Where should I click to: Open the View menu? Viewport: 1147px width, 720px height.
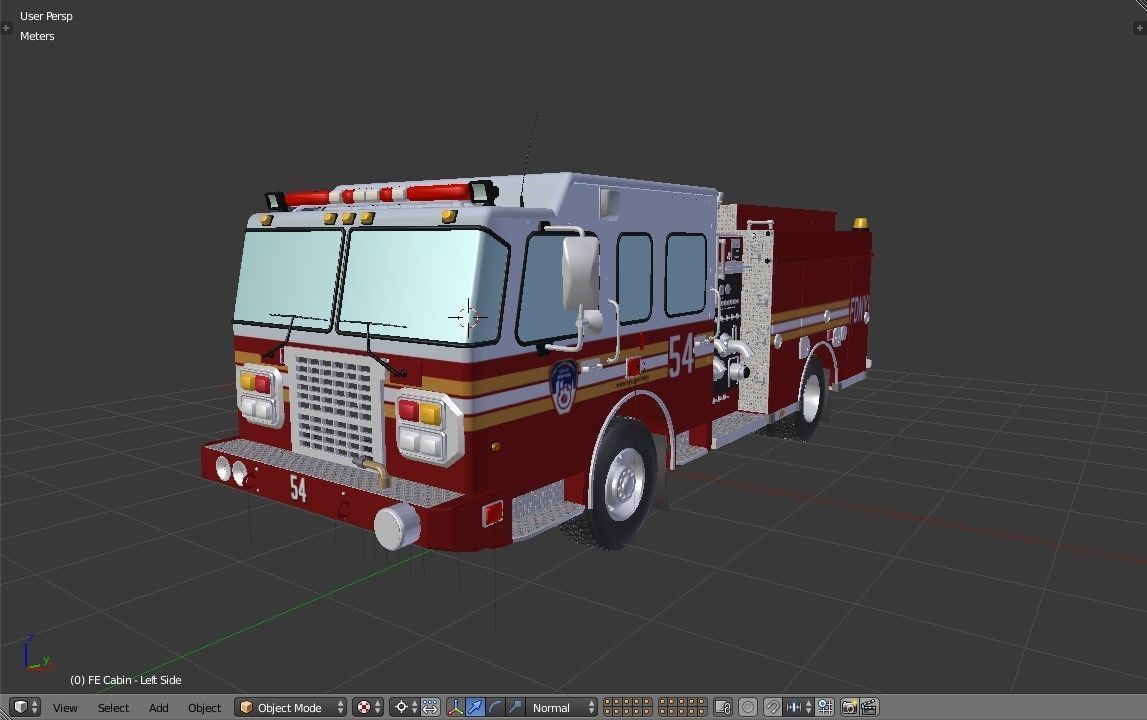[x=65, y=708]
